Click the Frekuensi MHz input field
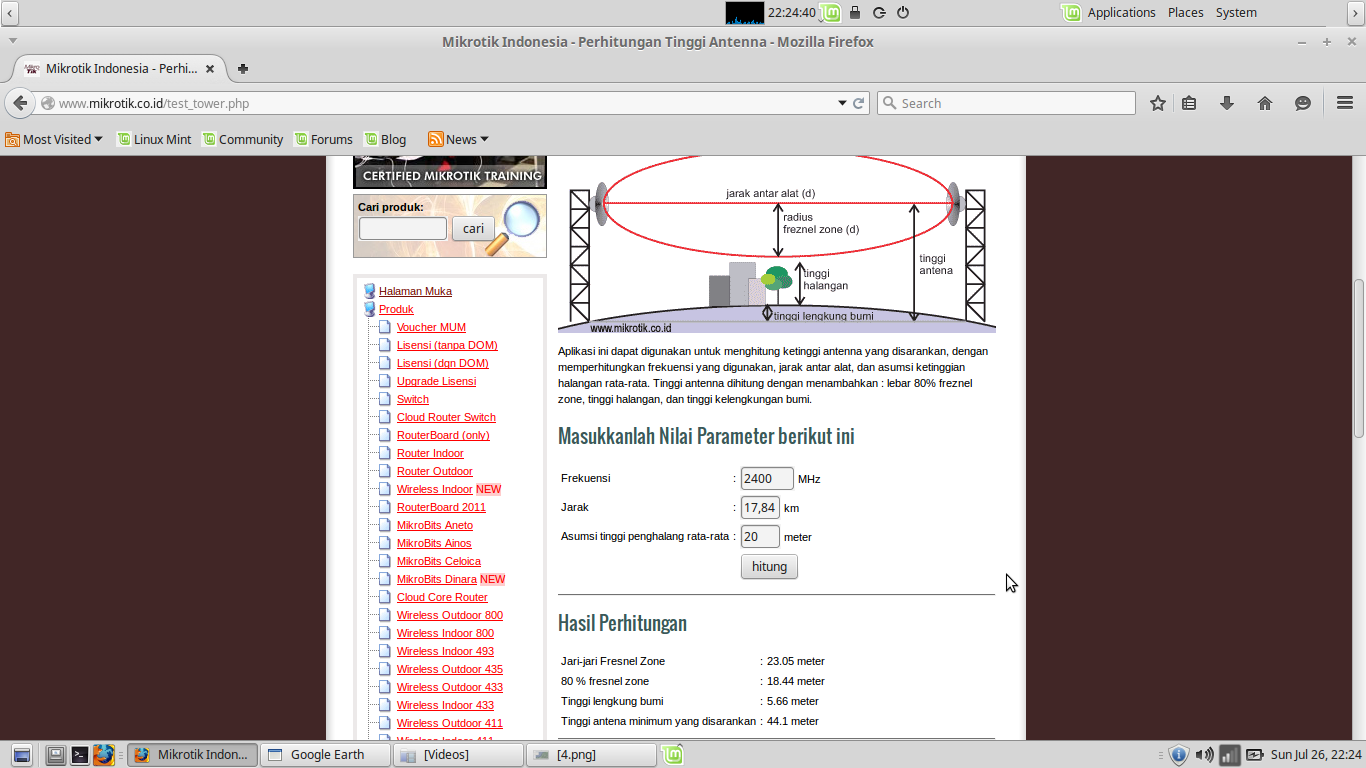The height and width of the screenshot is (768, 1366). pos(767,479)
